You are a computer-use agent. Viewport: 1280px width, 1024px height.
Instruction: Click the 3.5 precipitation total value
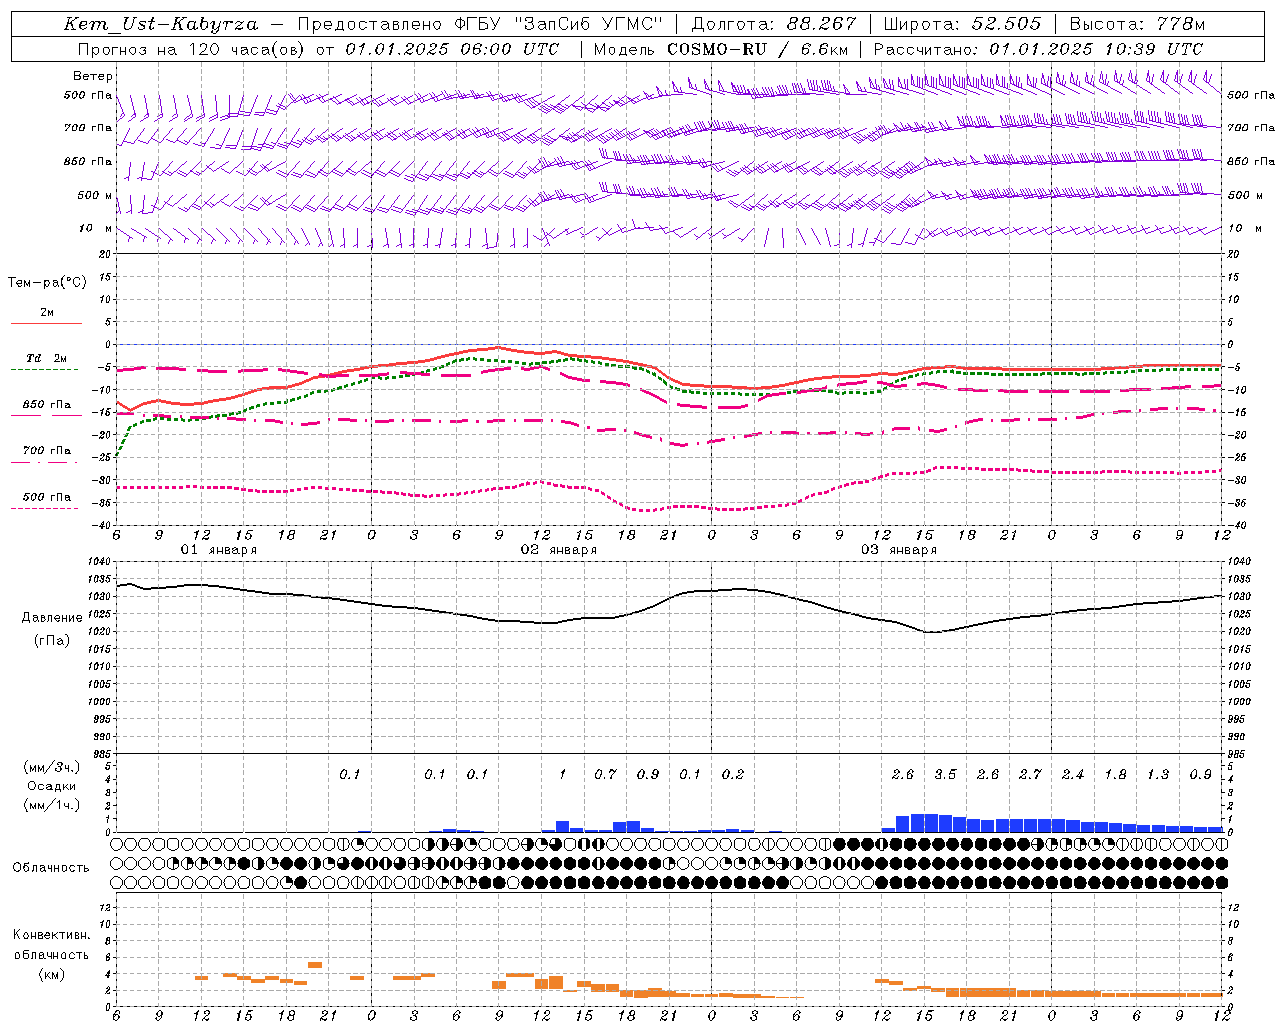pyautogui.click(x=945, y=775)
